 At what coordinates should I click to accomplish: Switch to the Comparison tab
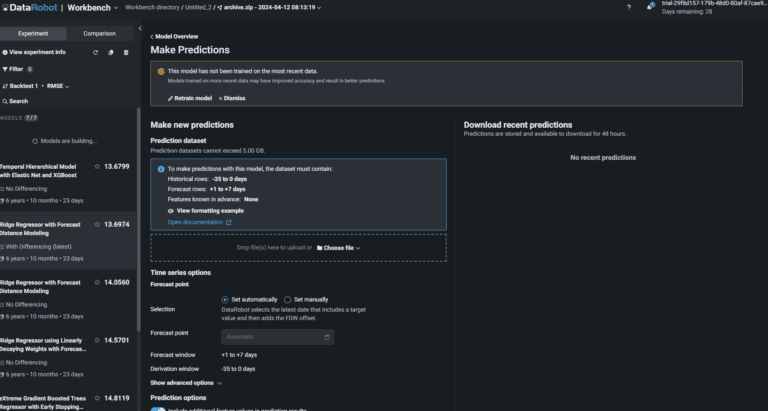click(x=99, y=33)
